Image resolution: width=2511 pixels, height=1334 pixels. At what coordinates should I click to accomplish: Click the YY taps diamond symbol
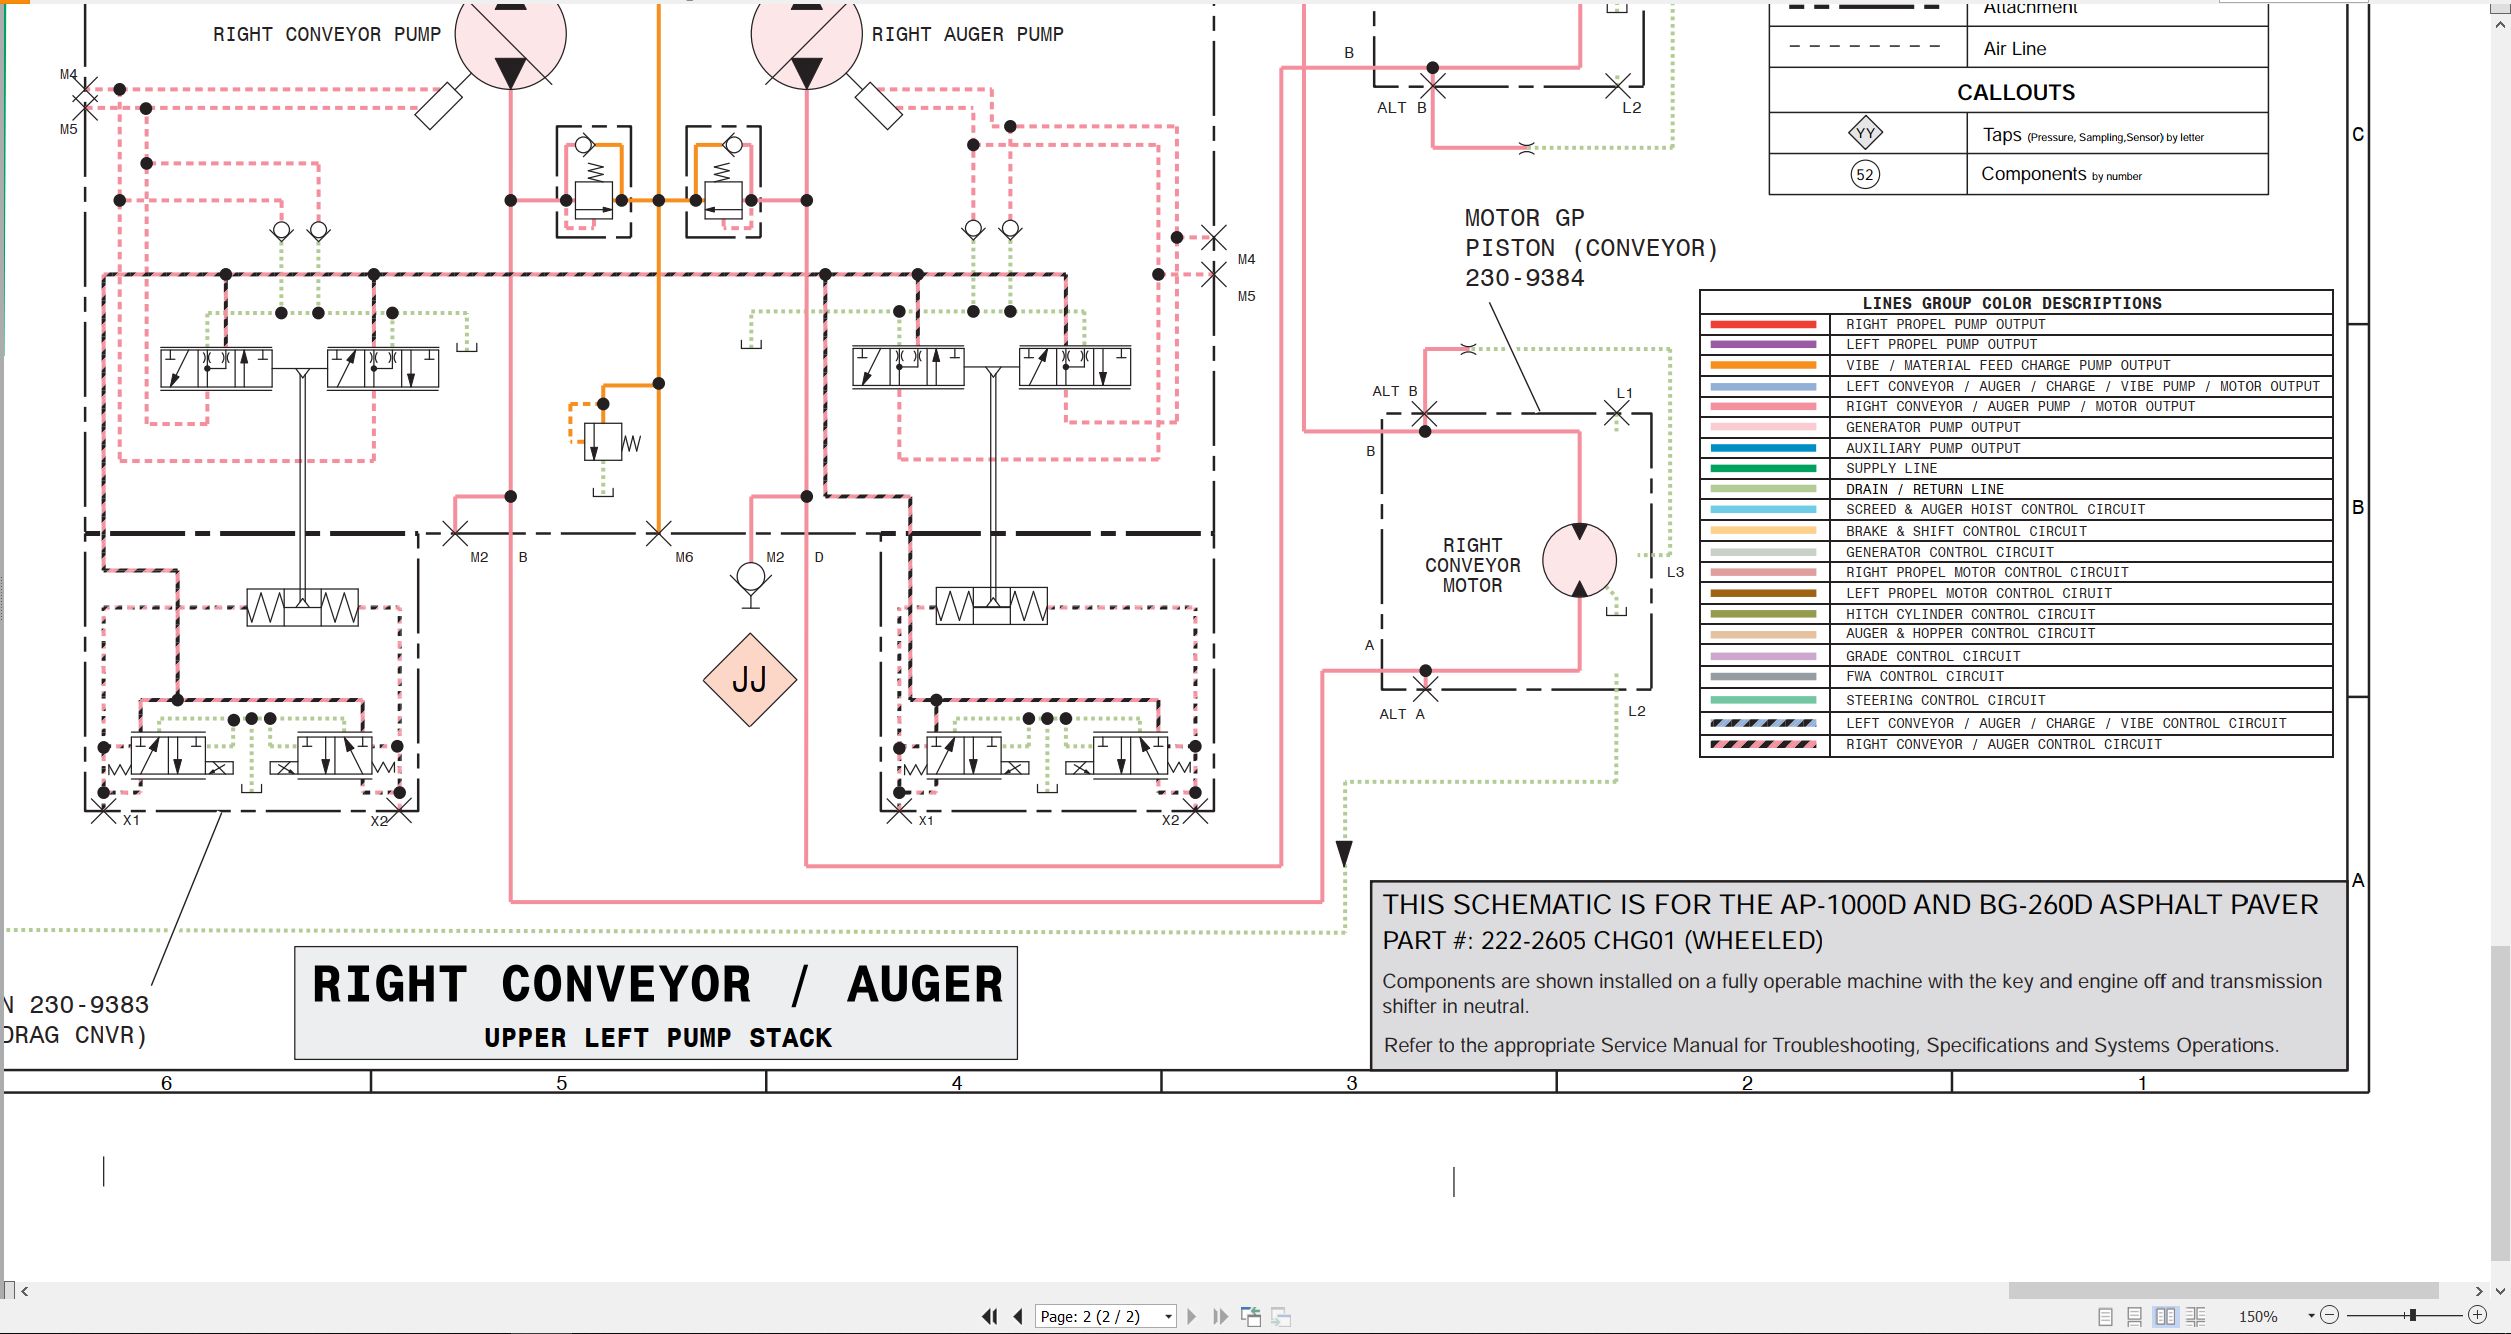pyautogui.click(x=1865, y=132)
